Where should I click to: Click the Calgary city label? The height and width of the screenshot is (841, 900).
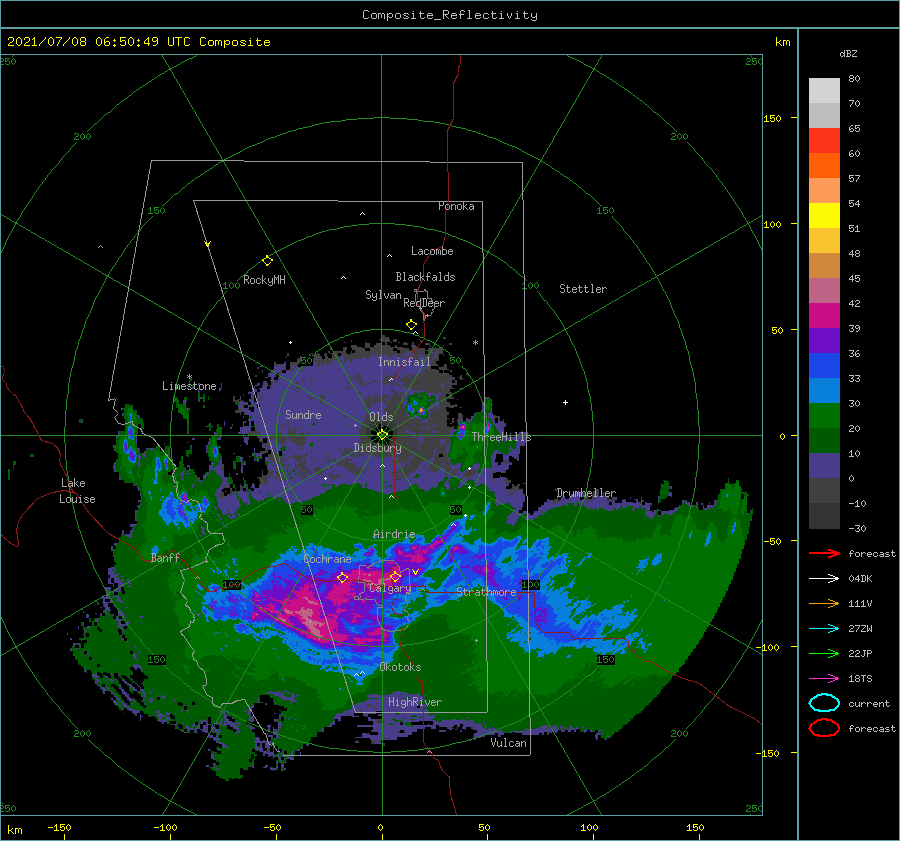[390, 588]
